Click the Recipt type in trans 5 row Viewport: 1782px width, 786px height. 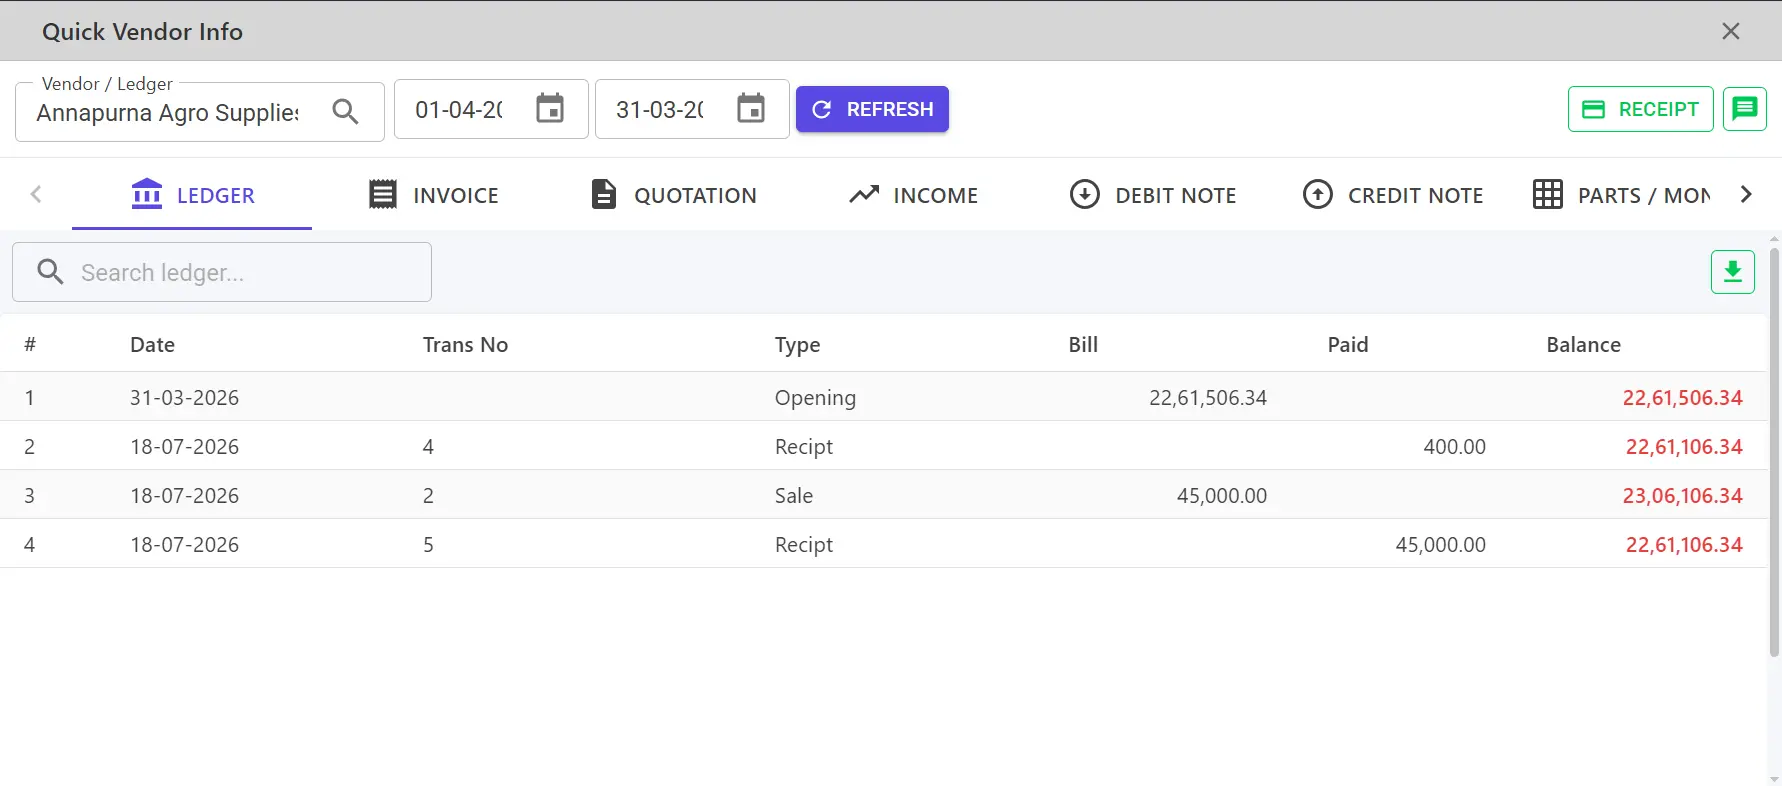804,545
